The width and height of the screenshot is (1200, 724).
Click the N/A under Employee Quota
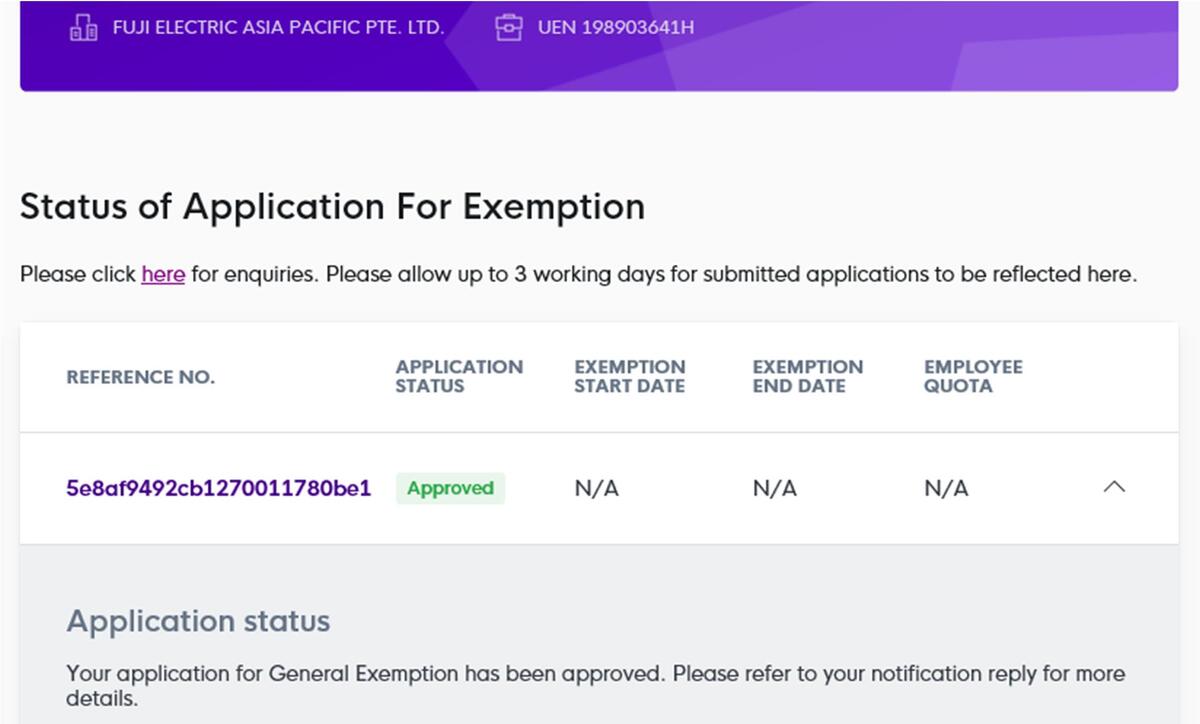point(946,488)
